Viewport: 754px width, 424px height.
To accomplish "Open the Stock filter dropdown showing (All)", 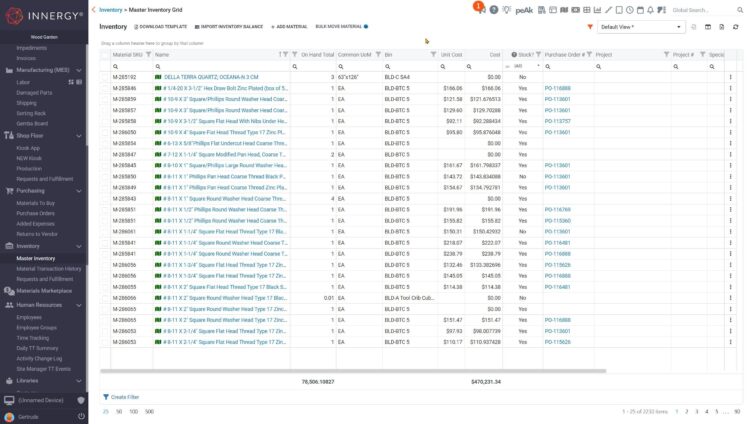I will click(525, 66).
